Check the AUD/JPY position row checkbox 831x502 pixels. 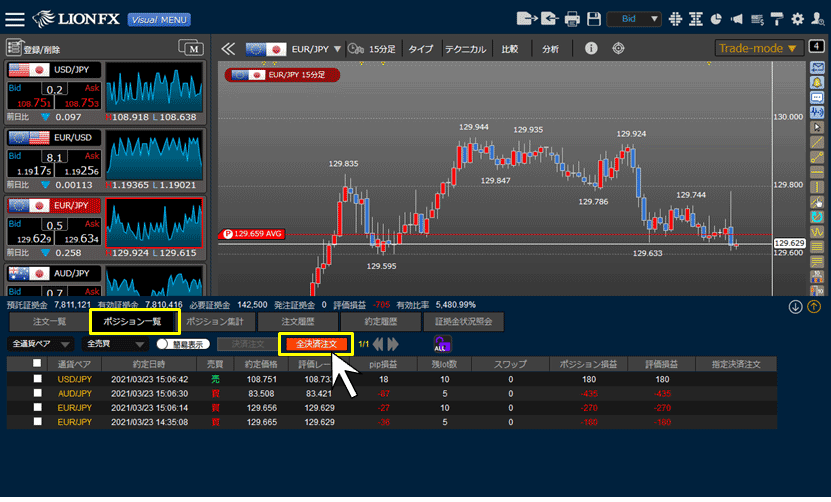37,393
